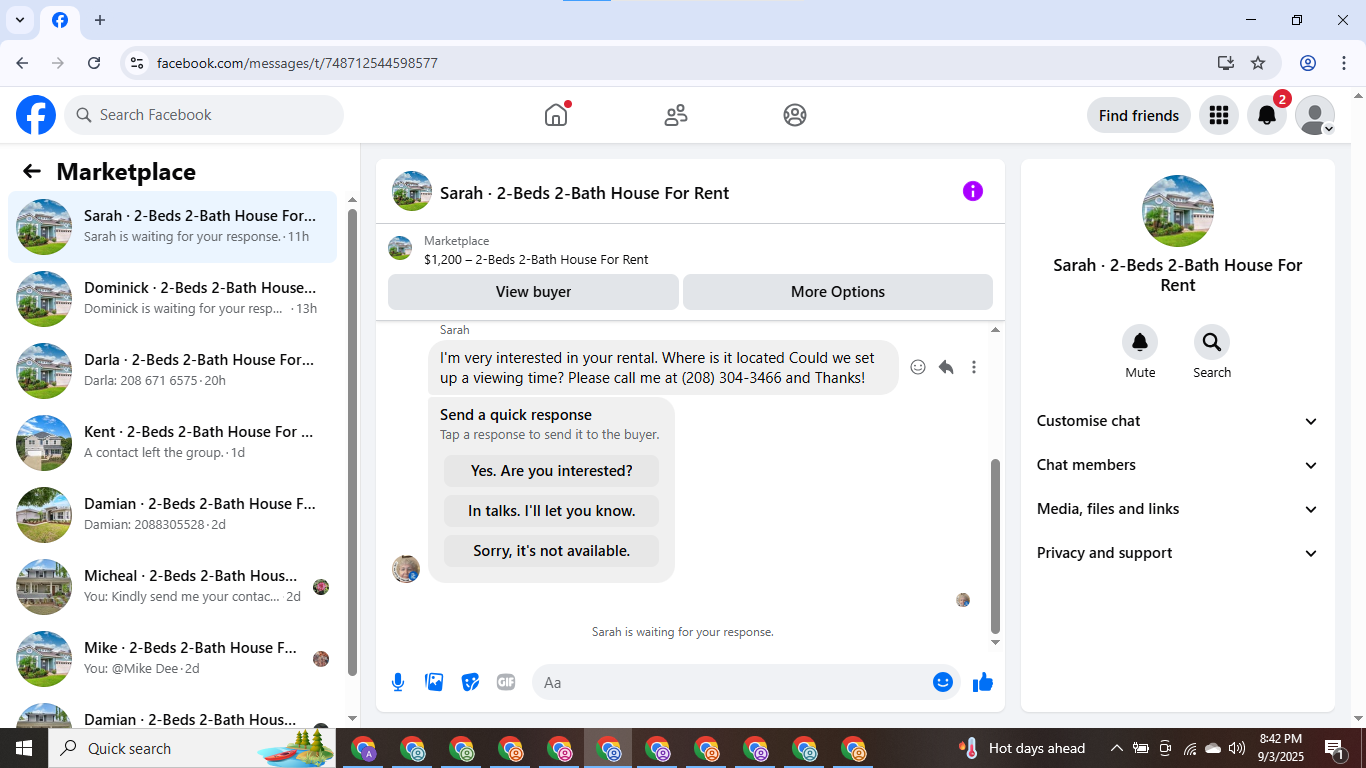This screenshot has width=1366, height=768.
Task: React to Sarah's message with emoji icon
Action: click(x=918, y=367)
